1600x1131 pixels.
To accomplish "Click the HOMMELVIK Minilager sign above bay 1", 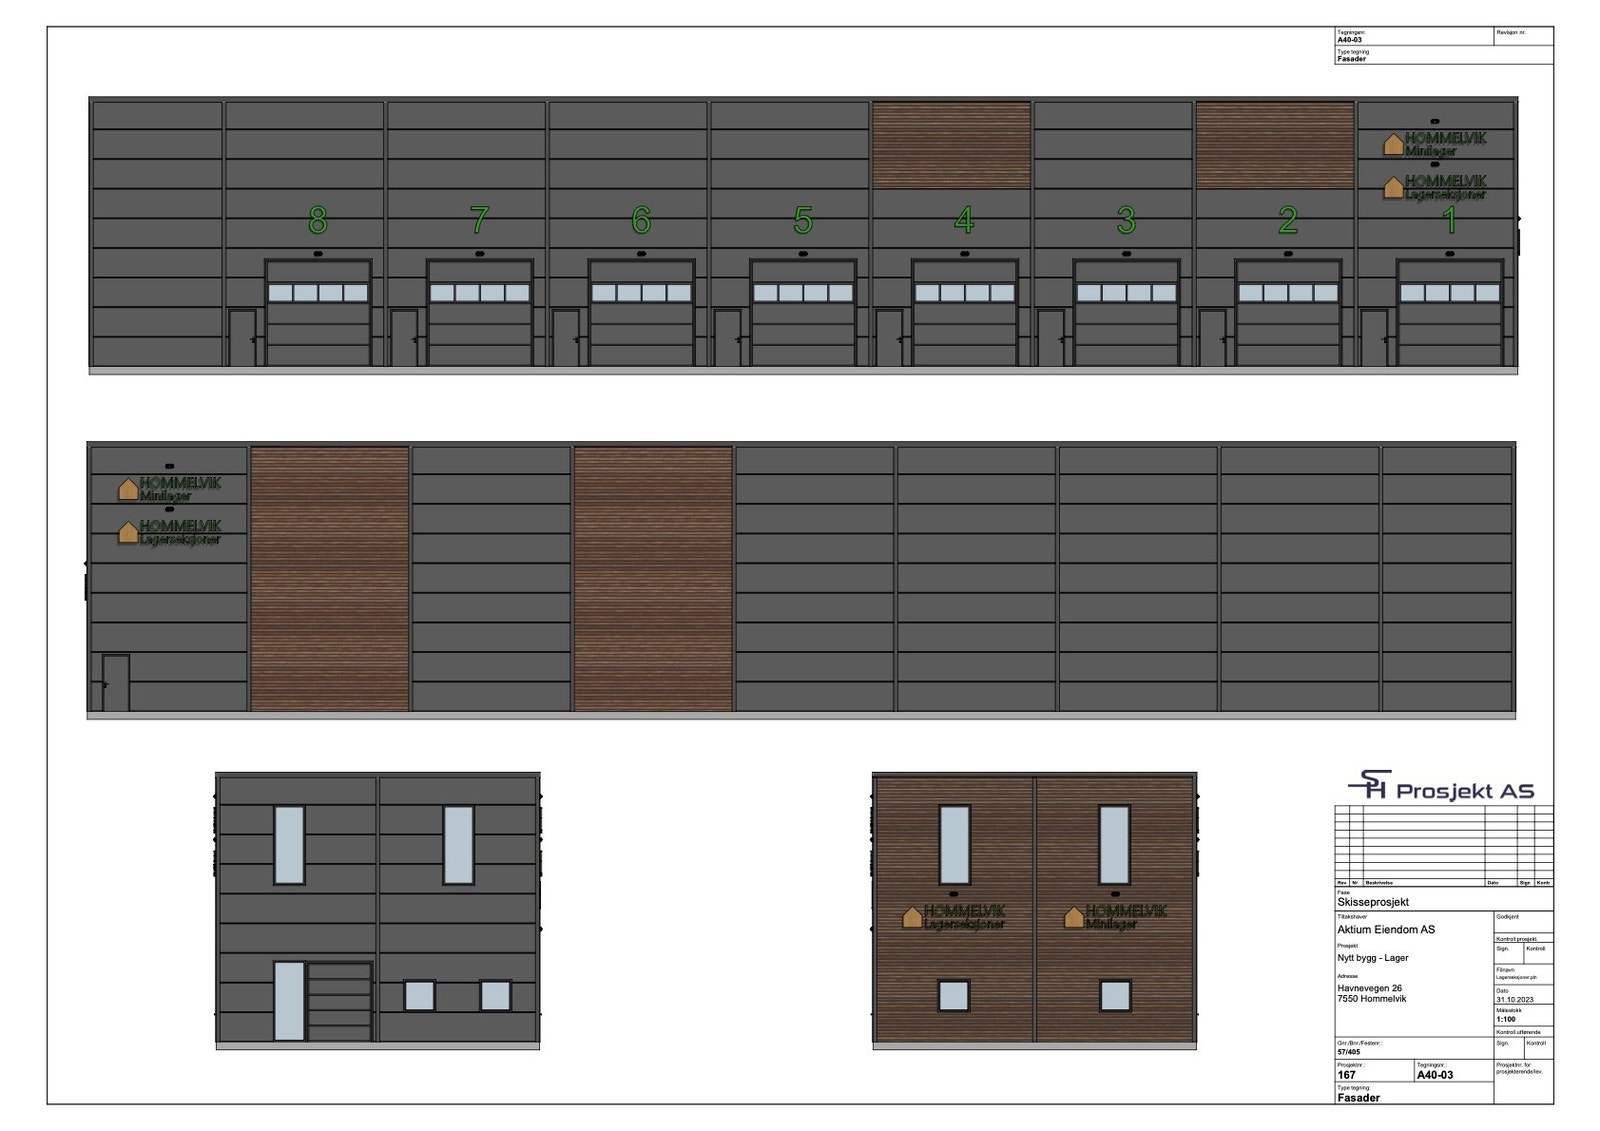I will [x=1435, y=144].
